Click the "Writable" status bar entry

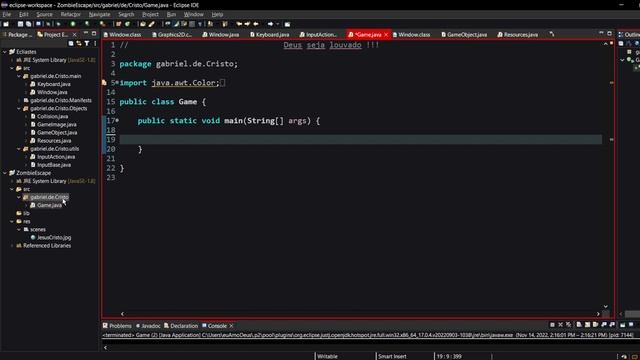coord(327,356)
